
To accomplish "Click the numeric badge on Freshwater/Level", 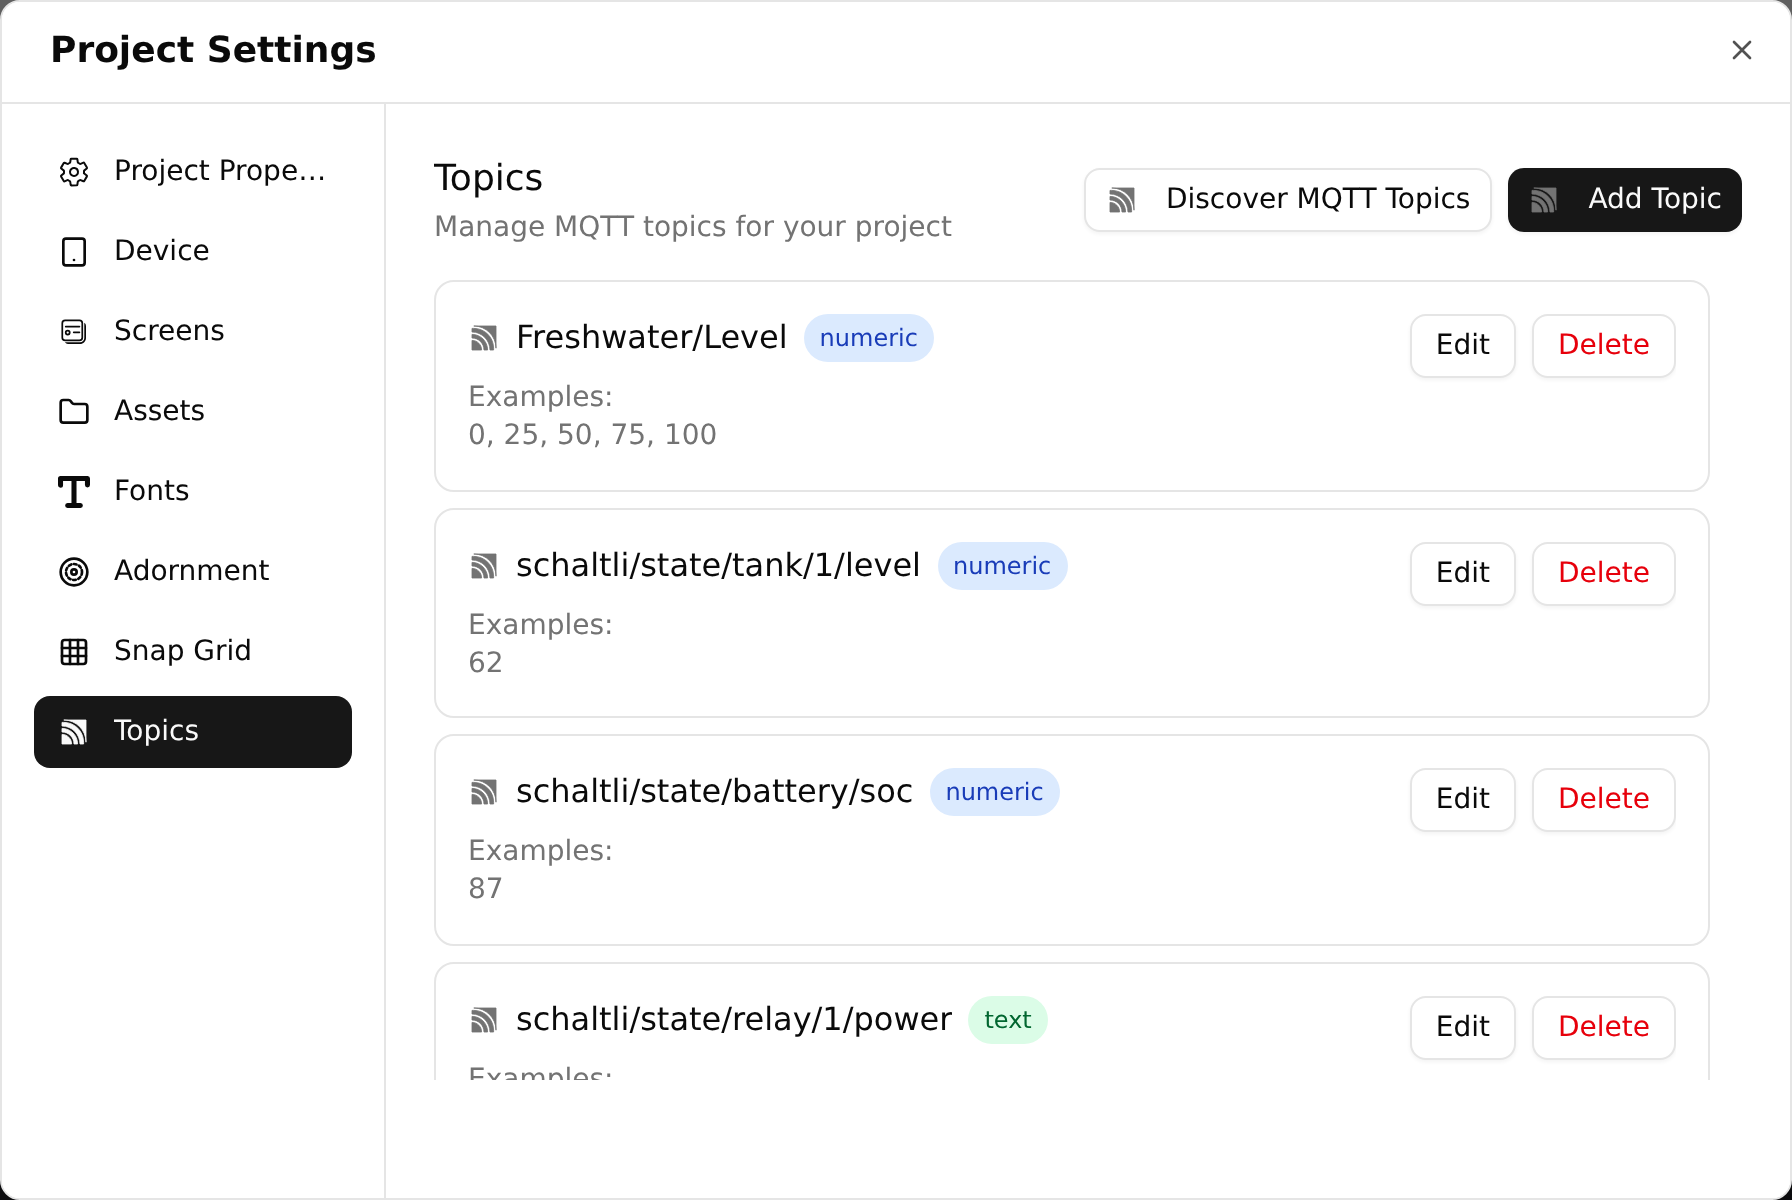I will [869, 338].
